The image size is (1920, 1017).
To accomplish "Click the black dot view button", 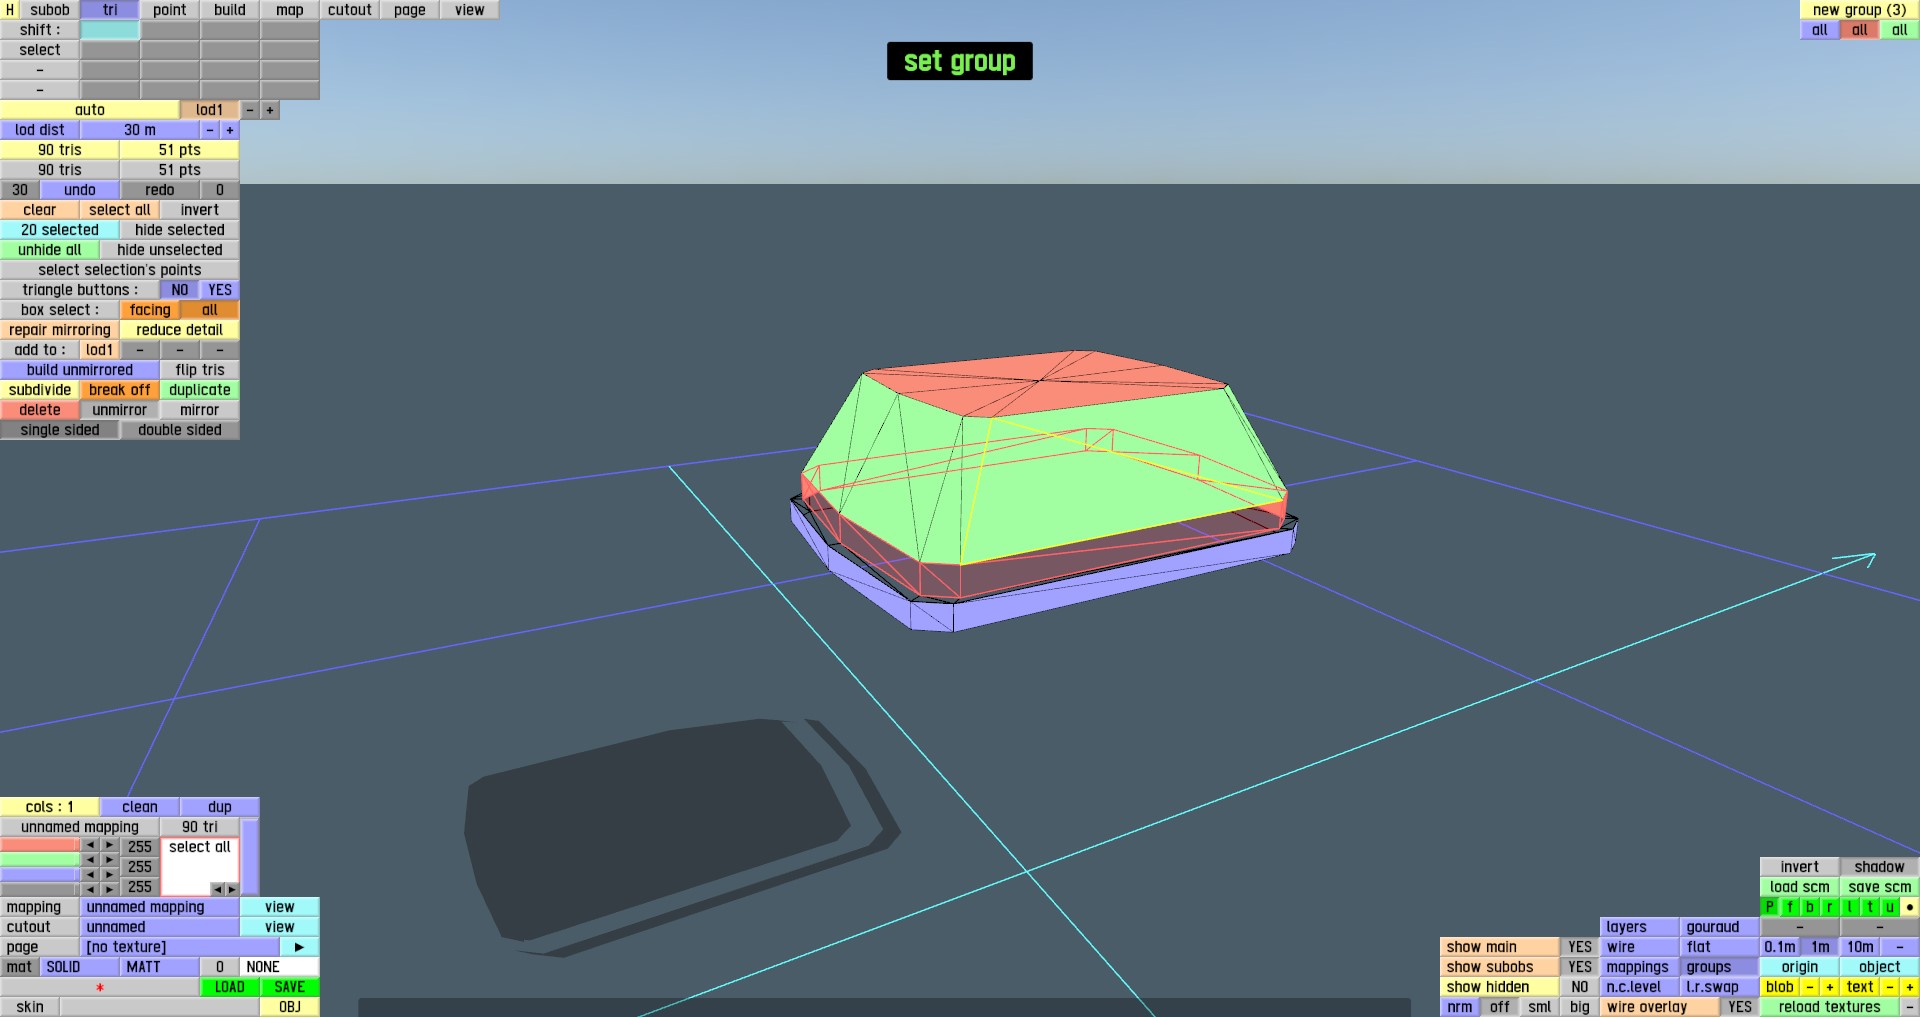I will tap(1910, 907).
